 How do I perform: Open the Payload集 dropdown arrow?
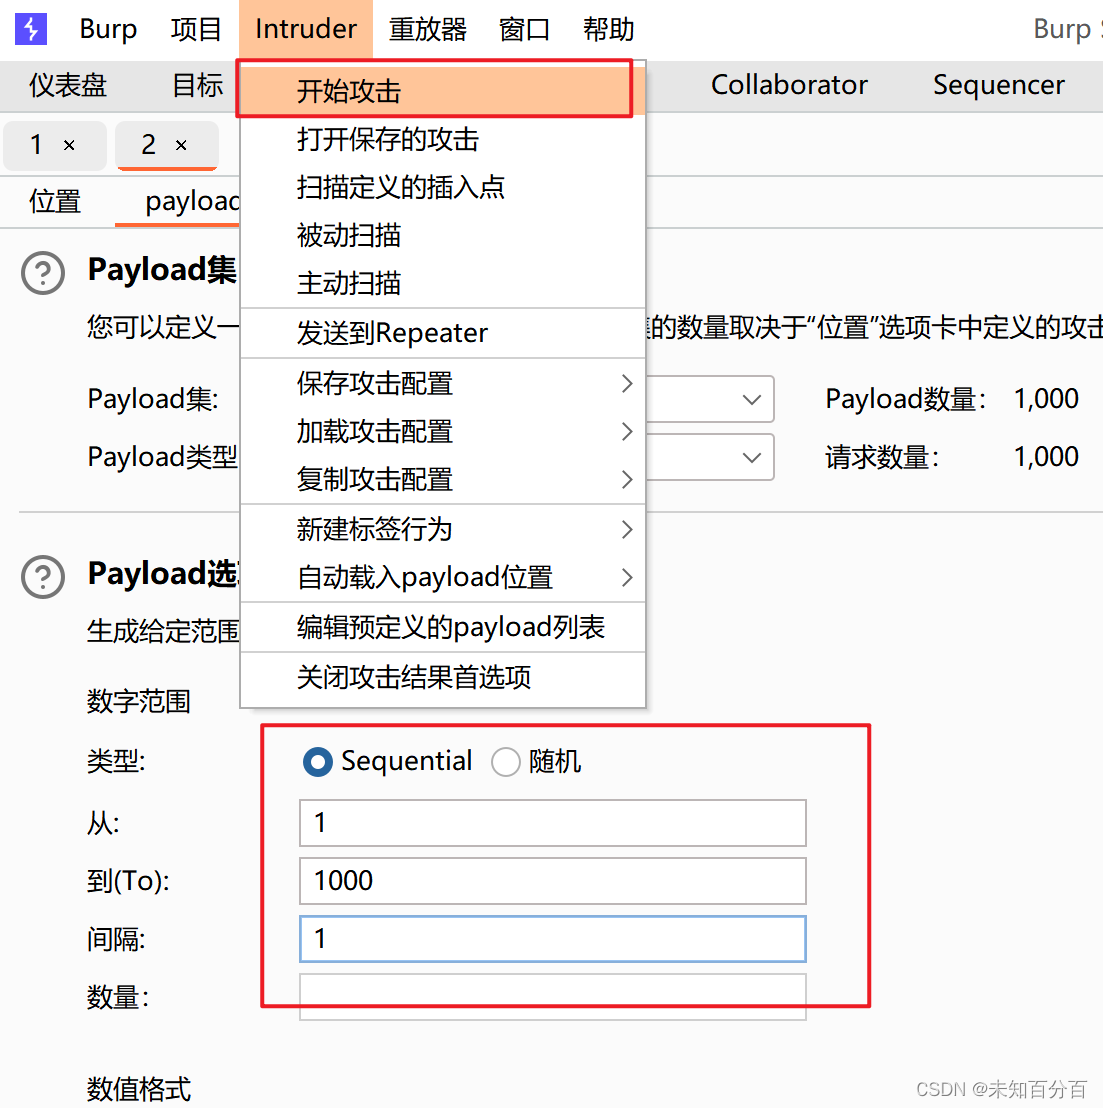(752, 399)
